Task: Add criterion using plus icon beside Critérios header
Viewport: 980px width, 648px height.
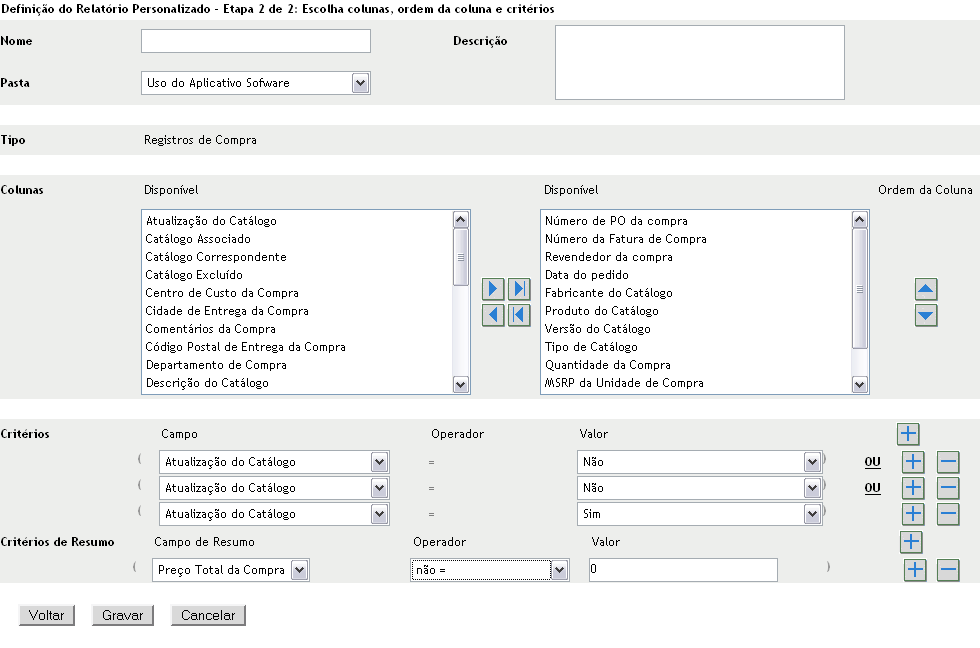Action: tap(908, 434)
